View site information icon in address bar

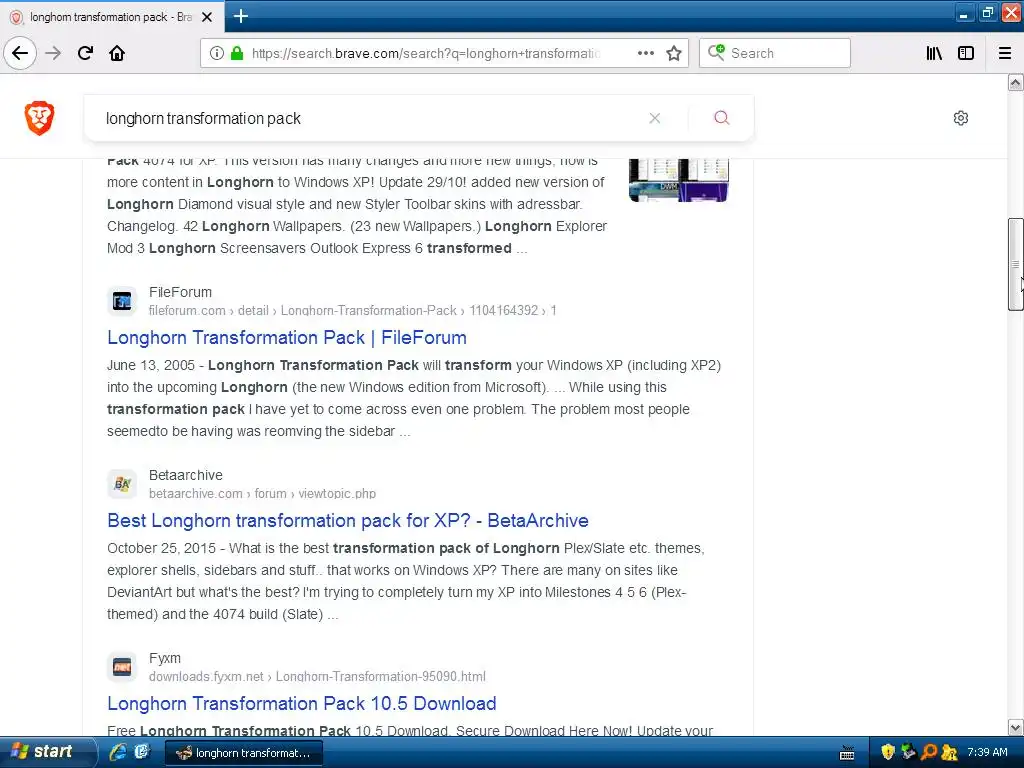click(x=217, y=53)
